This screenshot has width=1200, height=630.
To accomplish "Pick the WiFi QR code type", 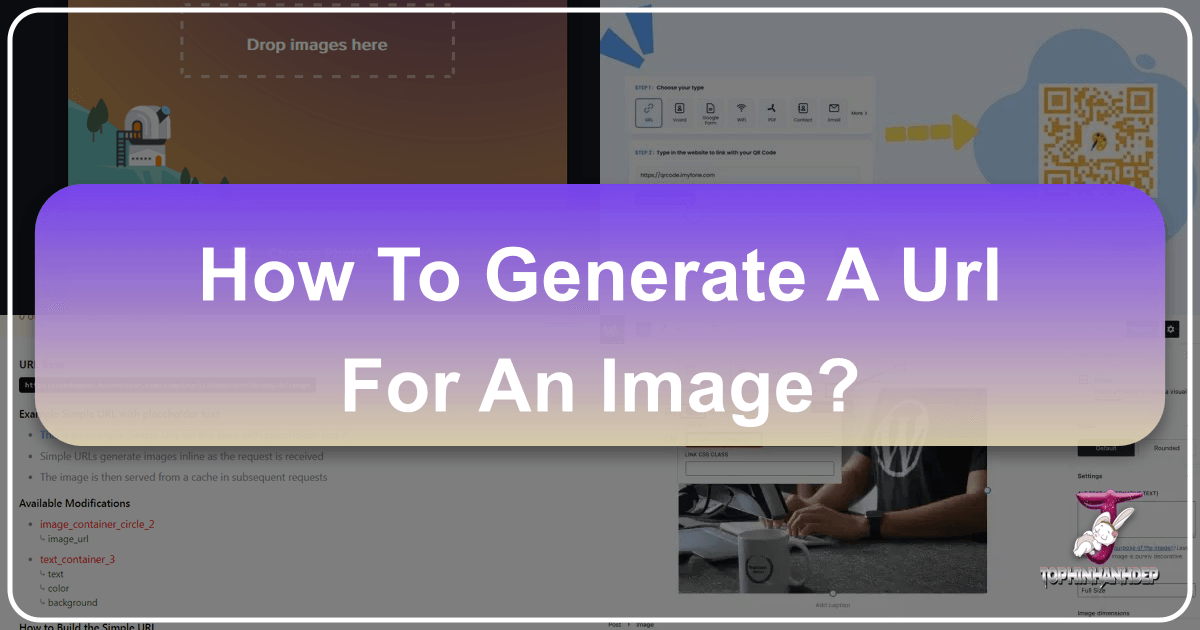I will (741, 112).
